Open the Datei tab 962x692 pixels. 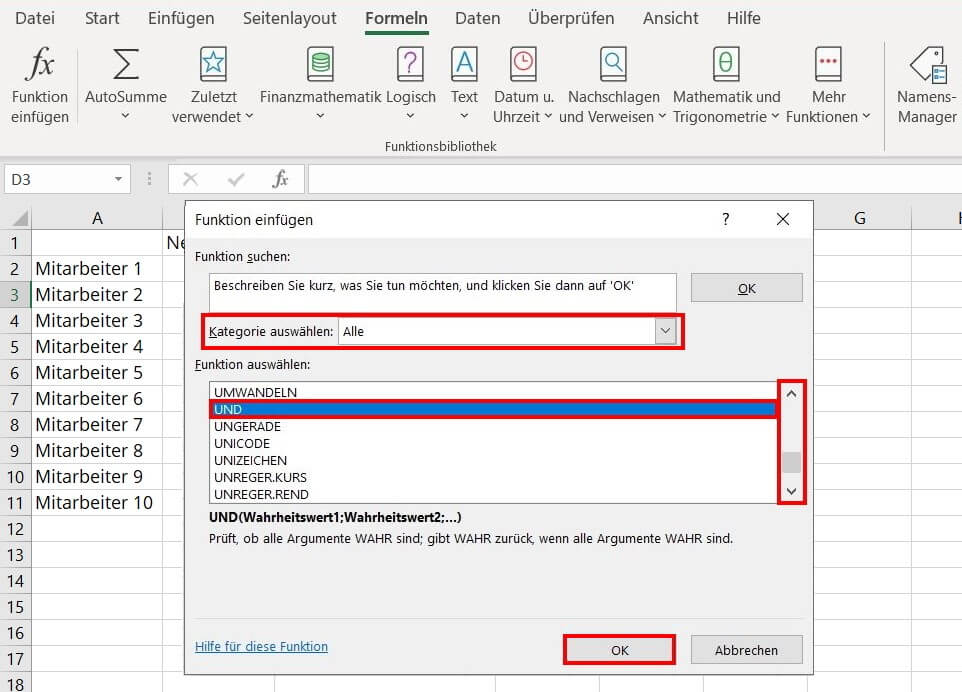(x=35, y=18)
